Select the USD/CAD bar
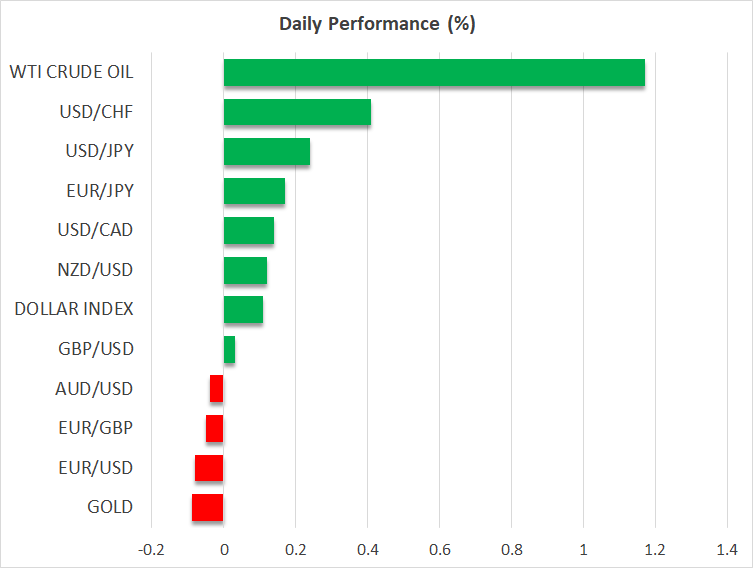This screenshot has height=568, width=753. (249, 231)
